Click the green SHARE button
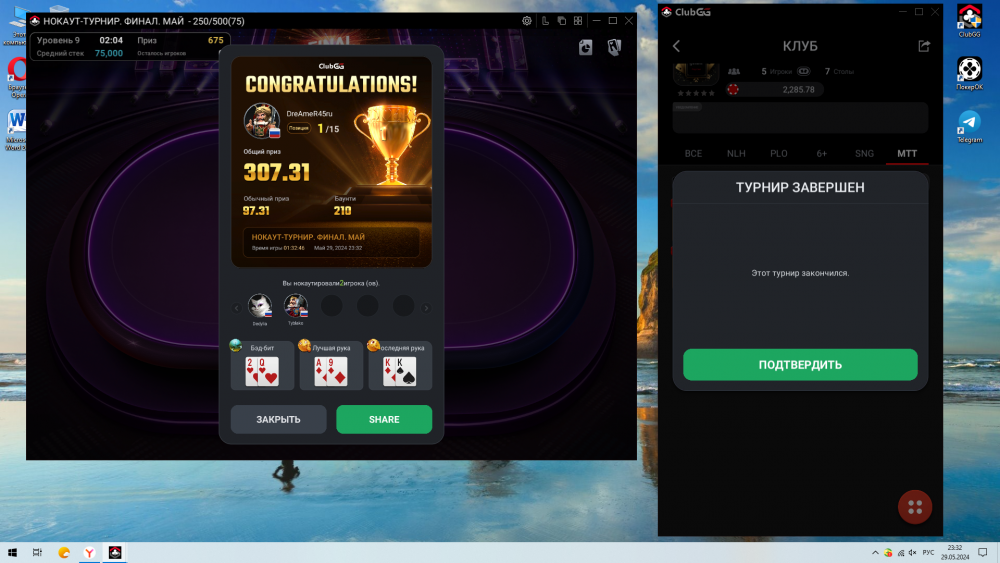1000x563 pixels. (384, 420)
